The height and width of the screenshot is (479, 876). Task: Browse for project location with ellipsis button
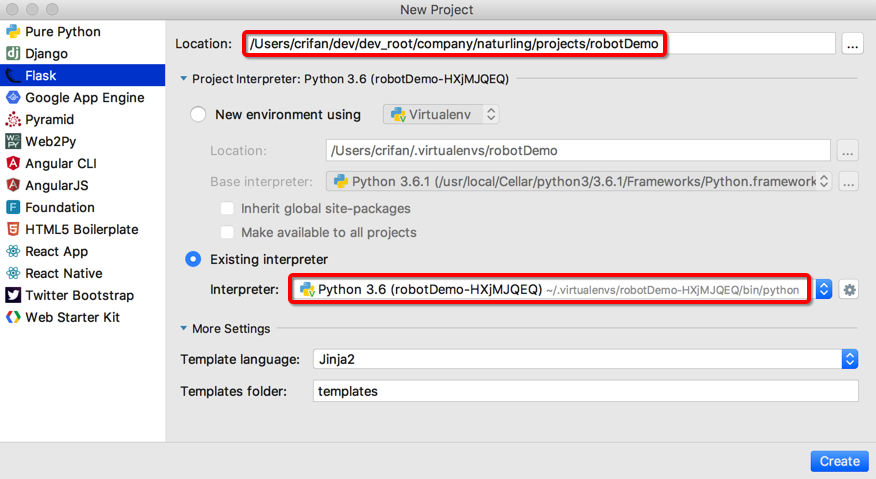(852, 44)
